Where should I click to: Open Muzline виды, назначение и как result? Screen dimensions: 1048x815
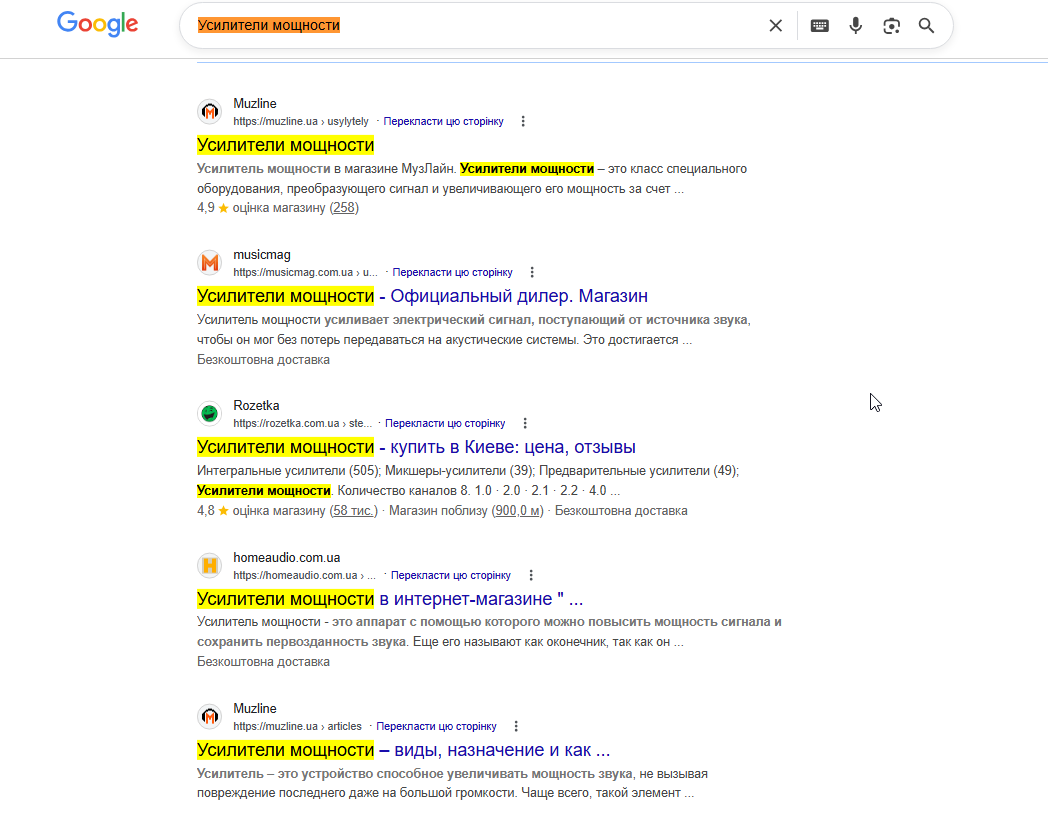pos(404,750)
